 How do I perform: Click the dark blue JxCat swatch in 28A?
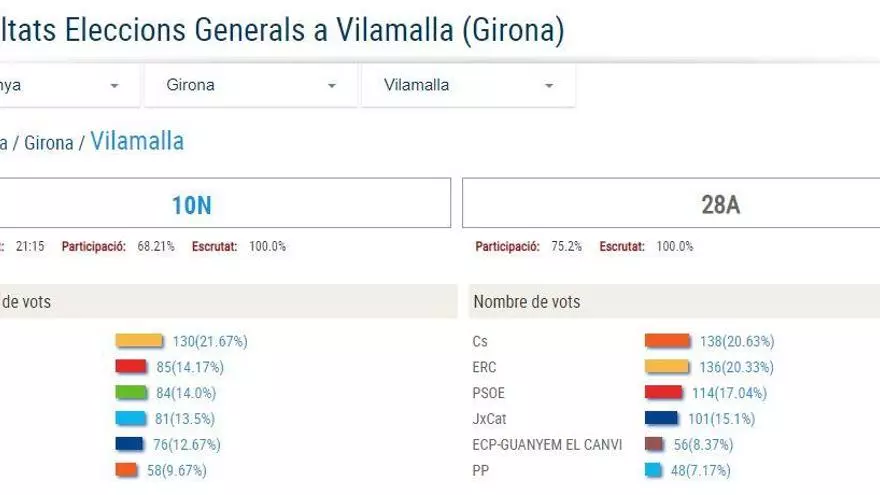point(661,419)
